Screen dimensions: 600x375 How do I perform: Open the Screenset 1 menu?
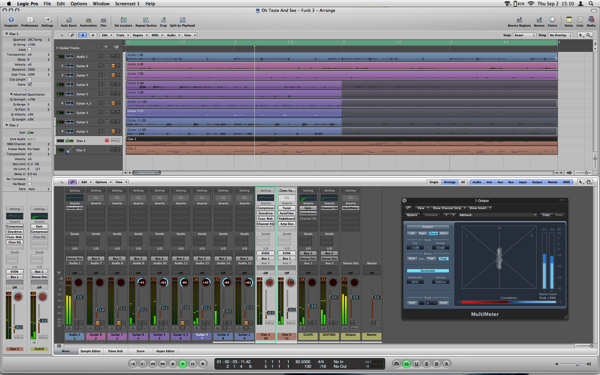pyautogui.click(x=127, y=3)
